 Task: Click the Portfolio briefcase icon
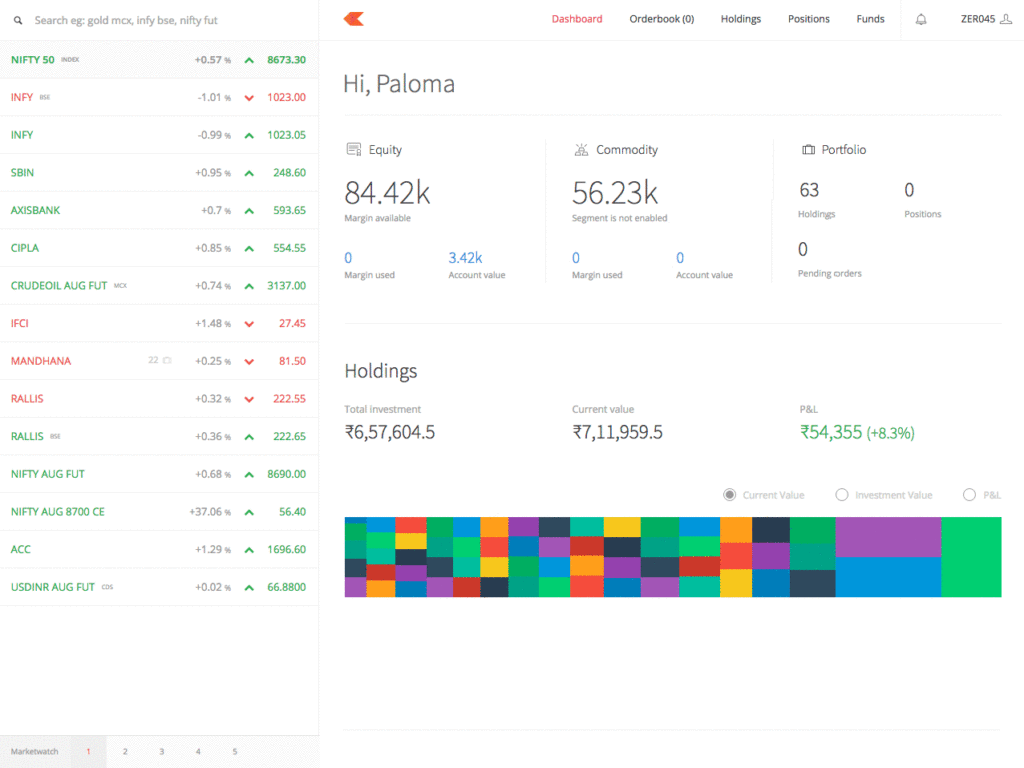click(x=808, y=150)
